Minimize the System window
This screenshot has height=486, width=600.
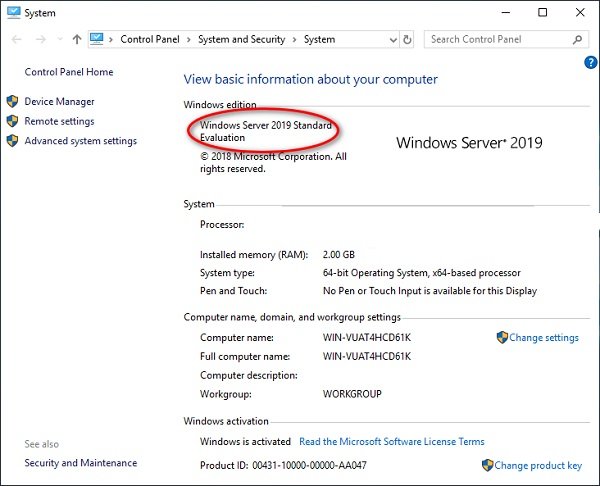click(506, 13)
